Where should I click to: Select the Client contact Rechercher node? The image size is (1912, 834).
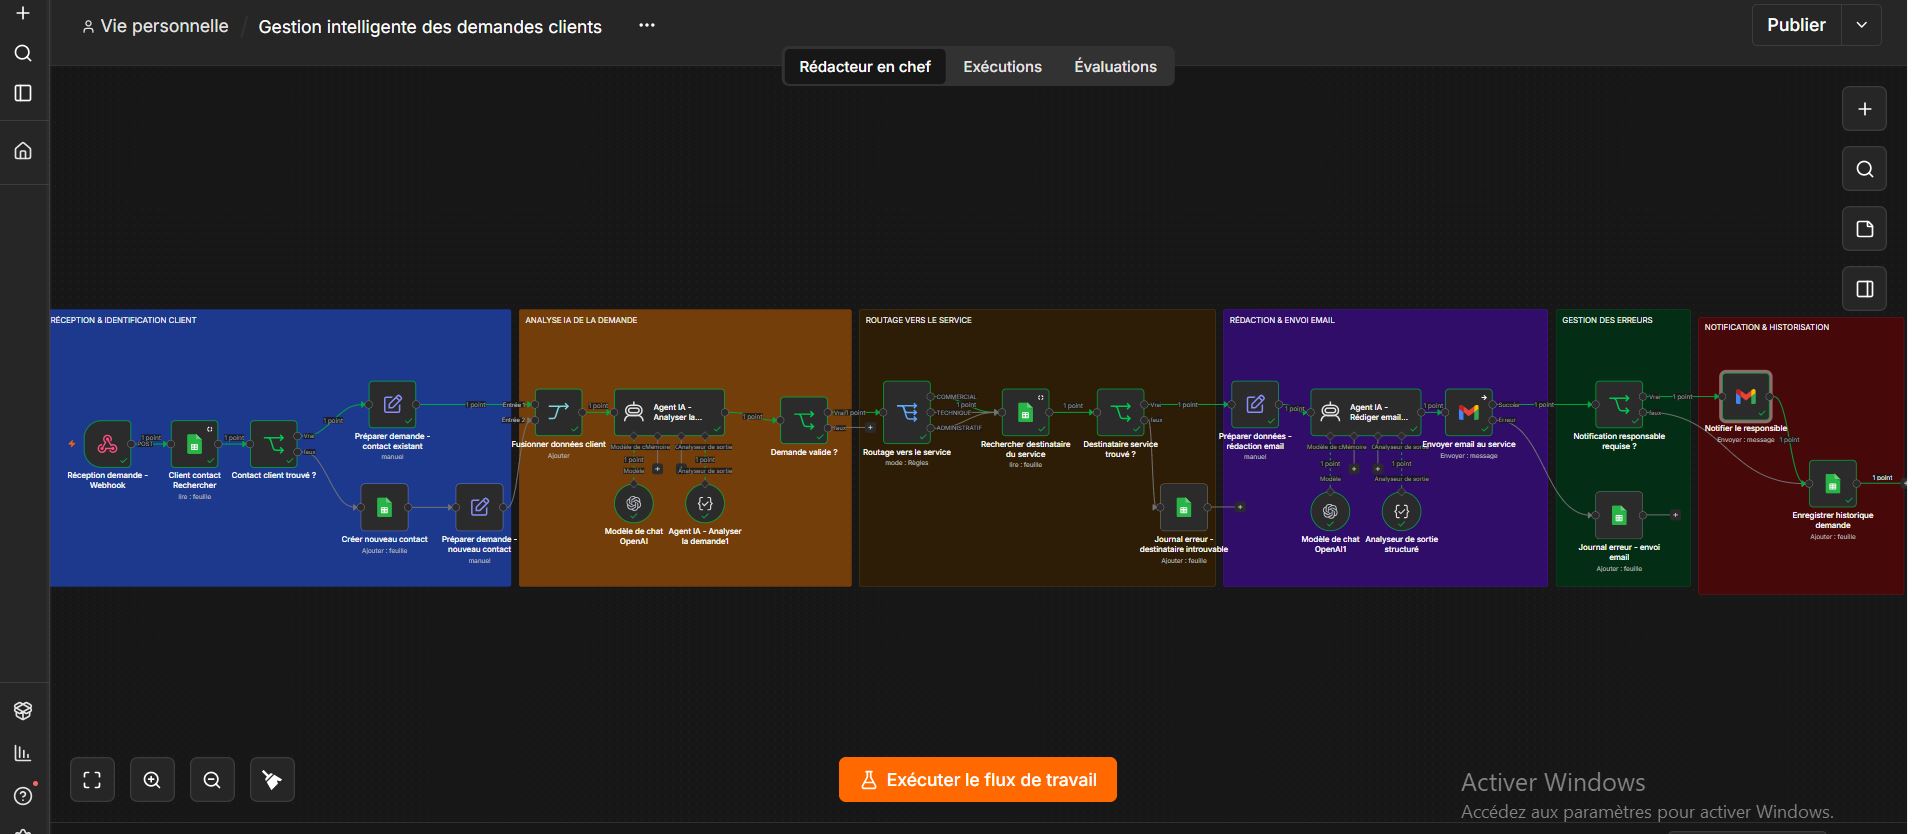tap(194, 444)
